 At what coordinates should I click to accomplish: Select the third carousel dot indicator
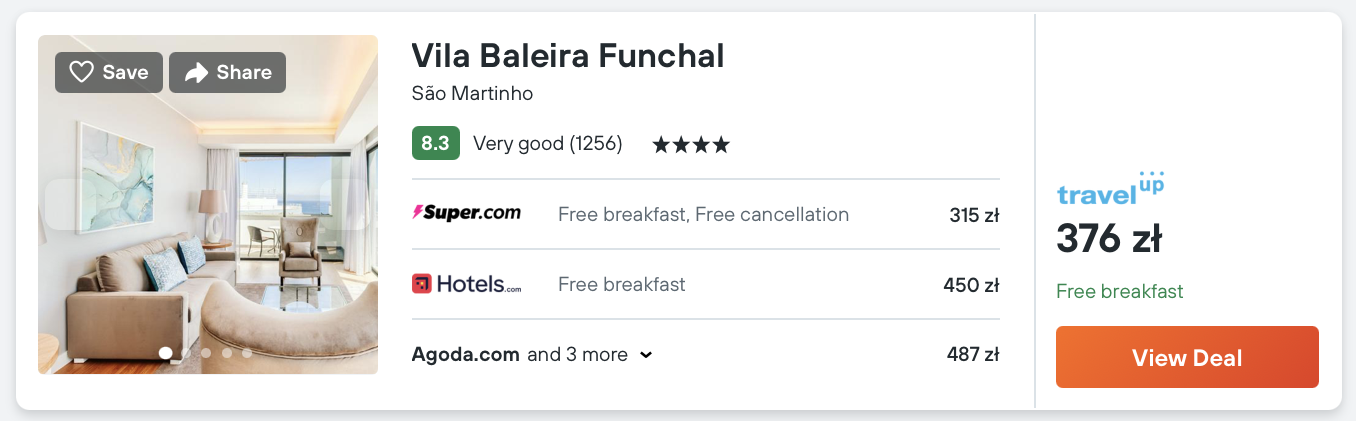(x=206, y=353)
